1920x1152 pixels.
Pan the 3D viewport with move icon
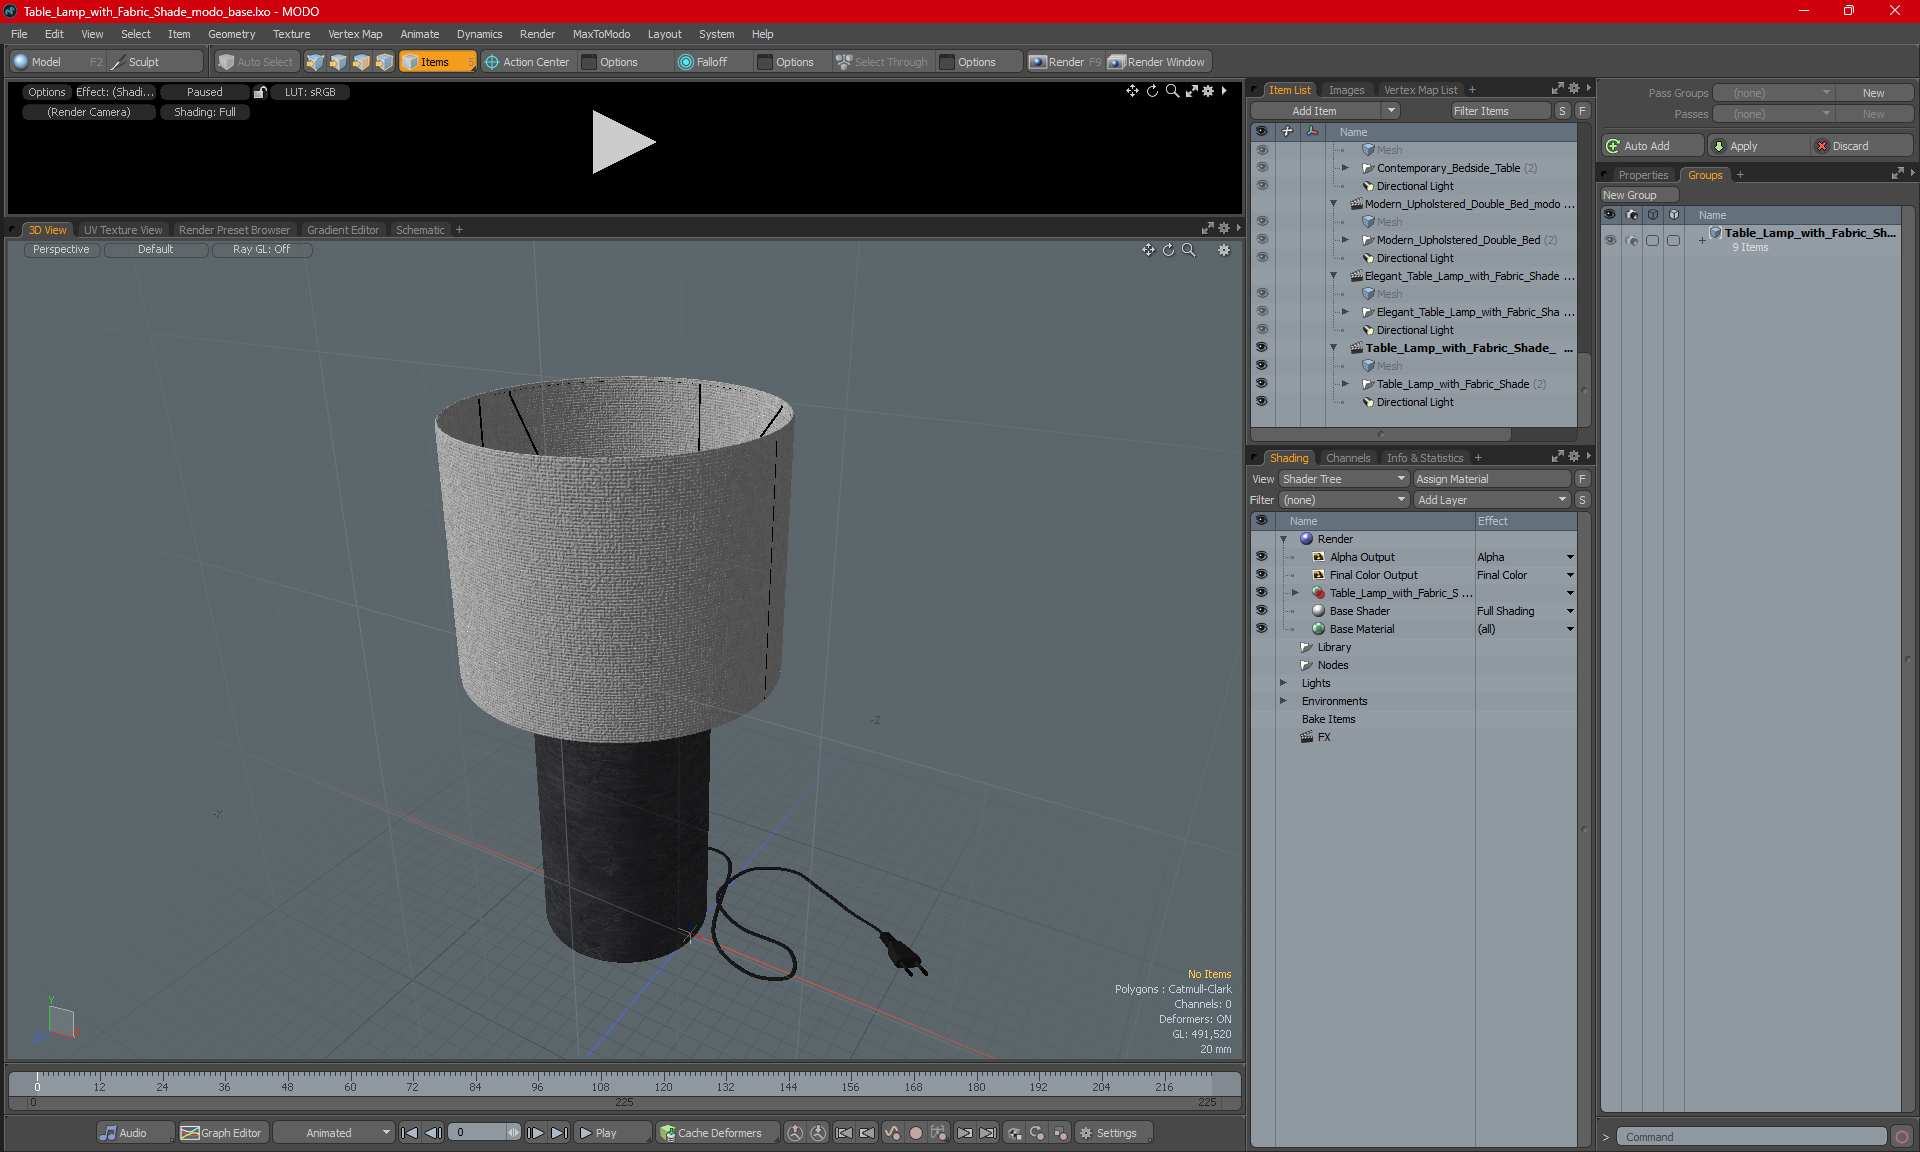coord(1148,250)
